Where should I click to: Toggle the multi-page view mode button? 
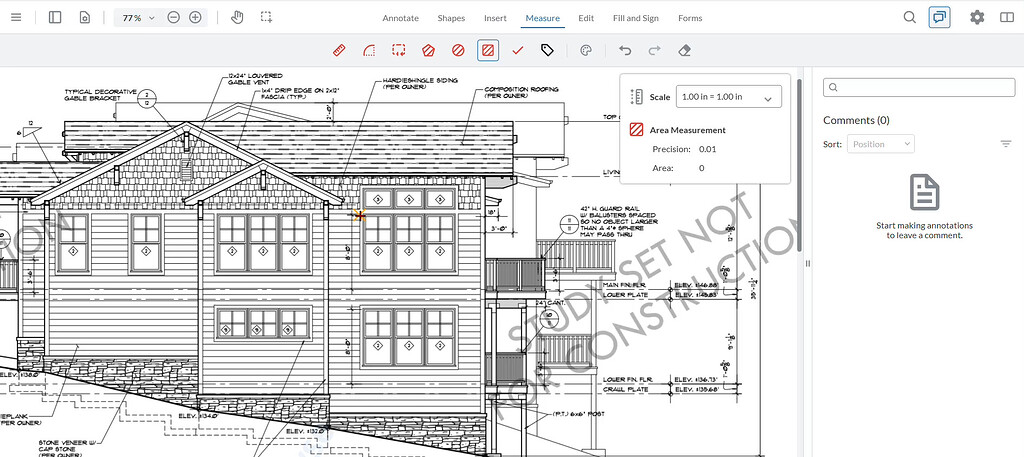pyautogui.click(x=85, y=17)
